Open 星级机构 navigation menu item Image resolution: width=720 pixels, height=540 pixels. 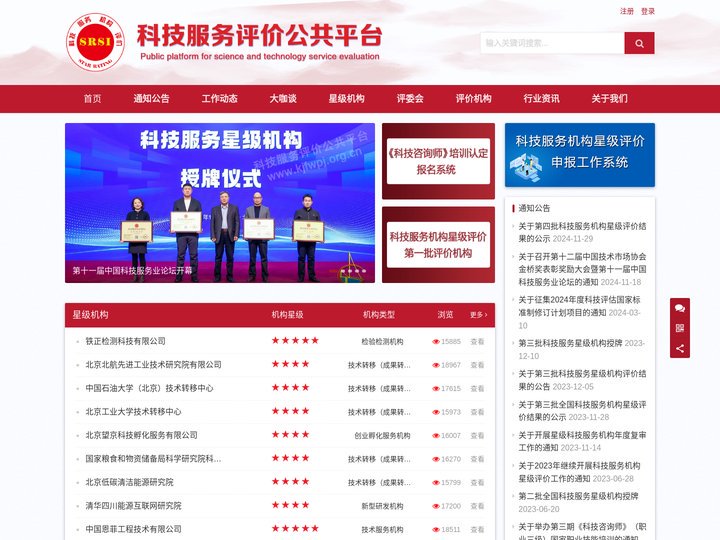[x=346, y=98]
